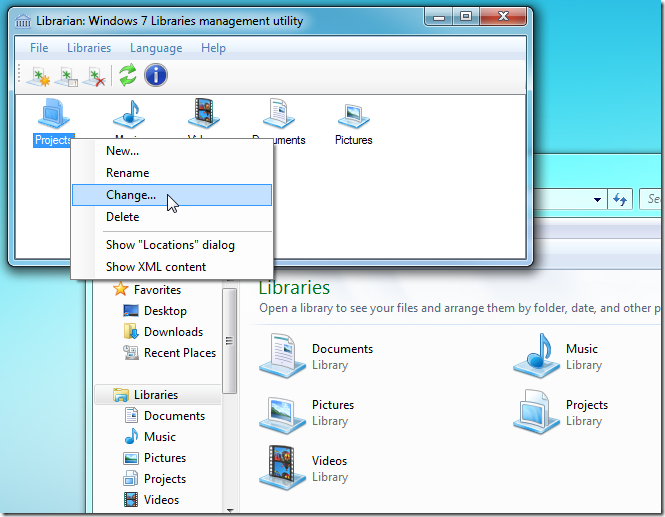Click the Delete library toolbar icon
The height and width of the screenshot is (517, 665).
(x=94, y=76)
